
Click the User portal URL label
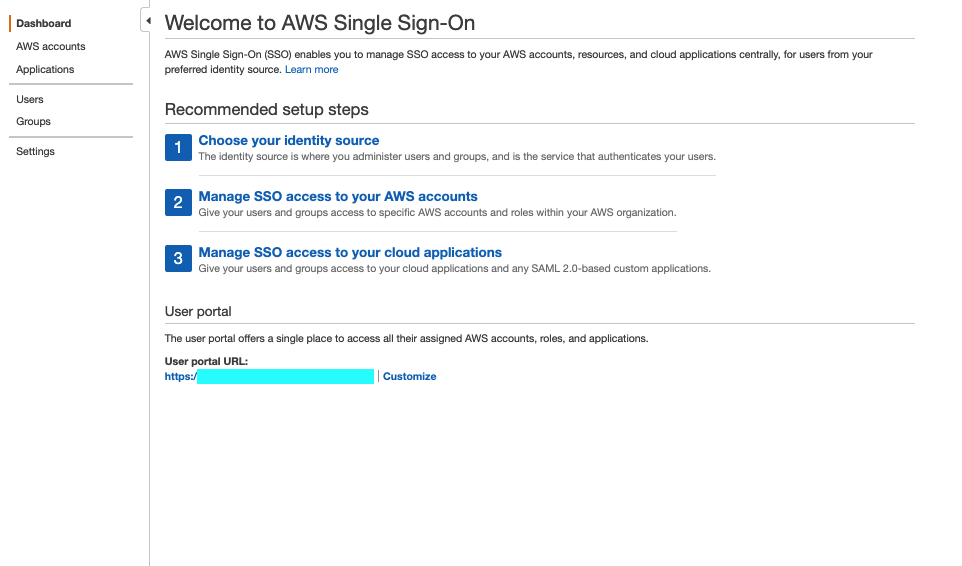(206, 361)
